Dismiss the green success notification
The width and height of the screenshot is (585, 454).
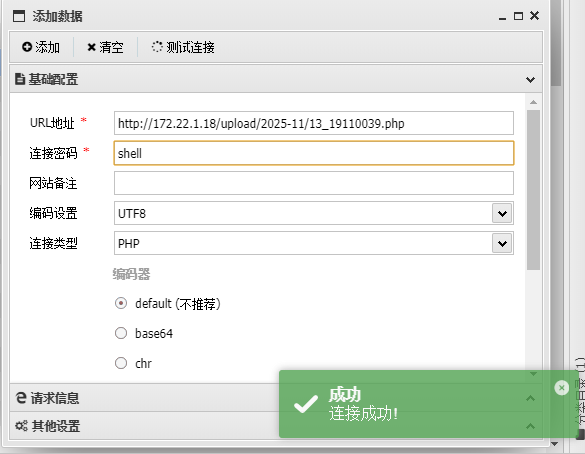pos(561,388)
